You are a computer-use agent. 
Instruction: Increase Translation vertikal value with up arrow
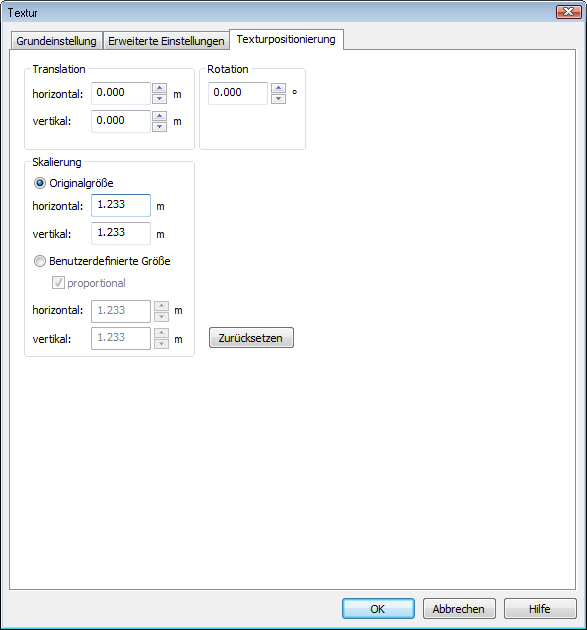tap(160, 117)
